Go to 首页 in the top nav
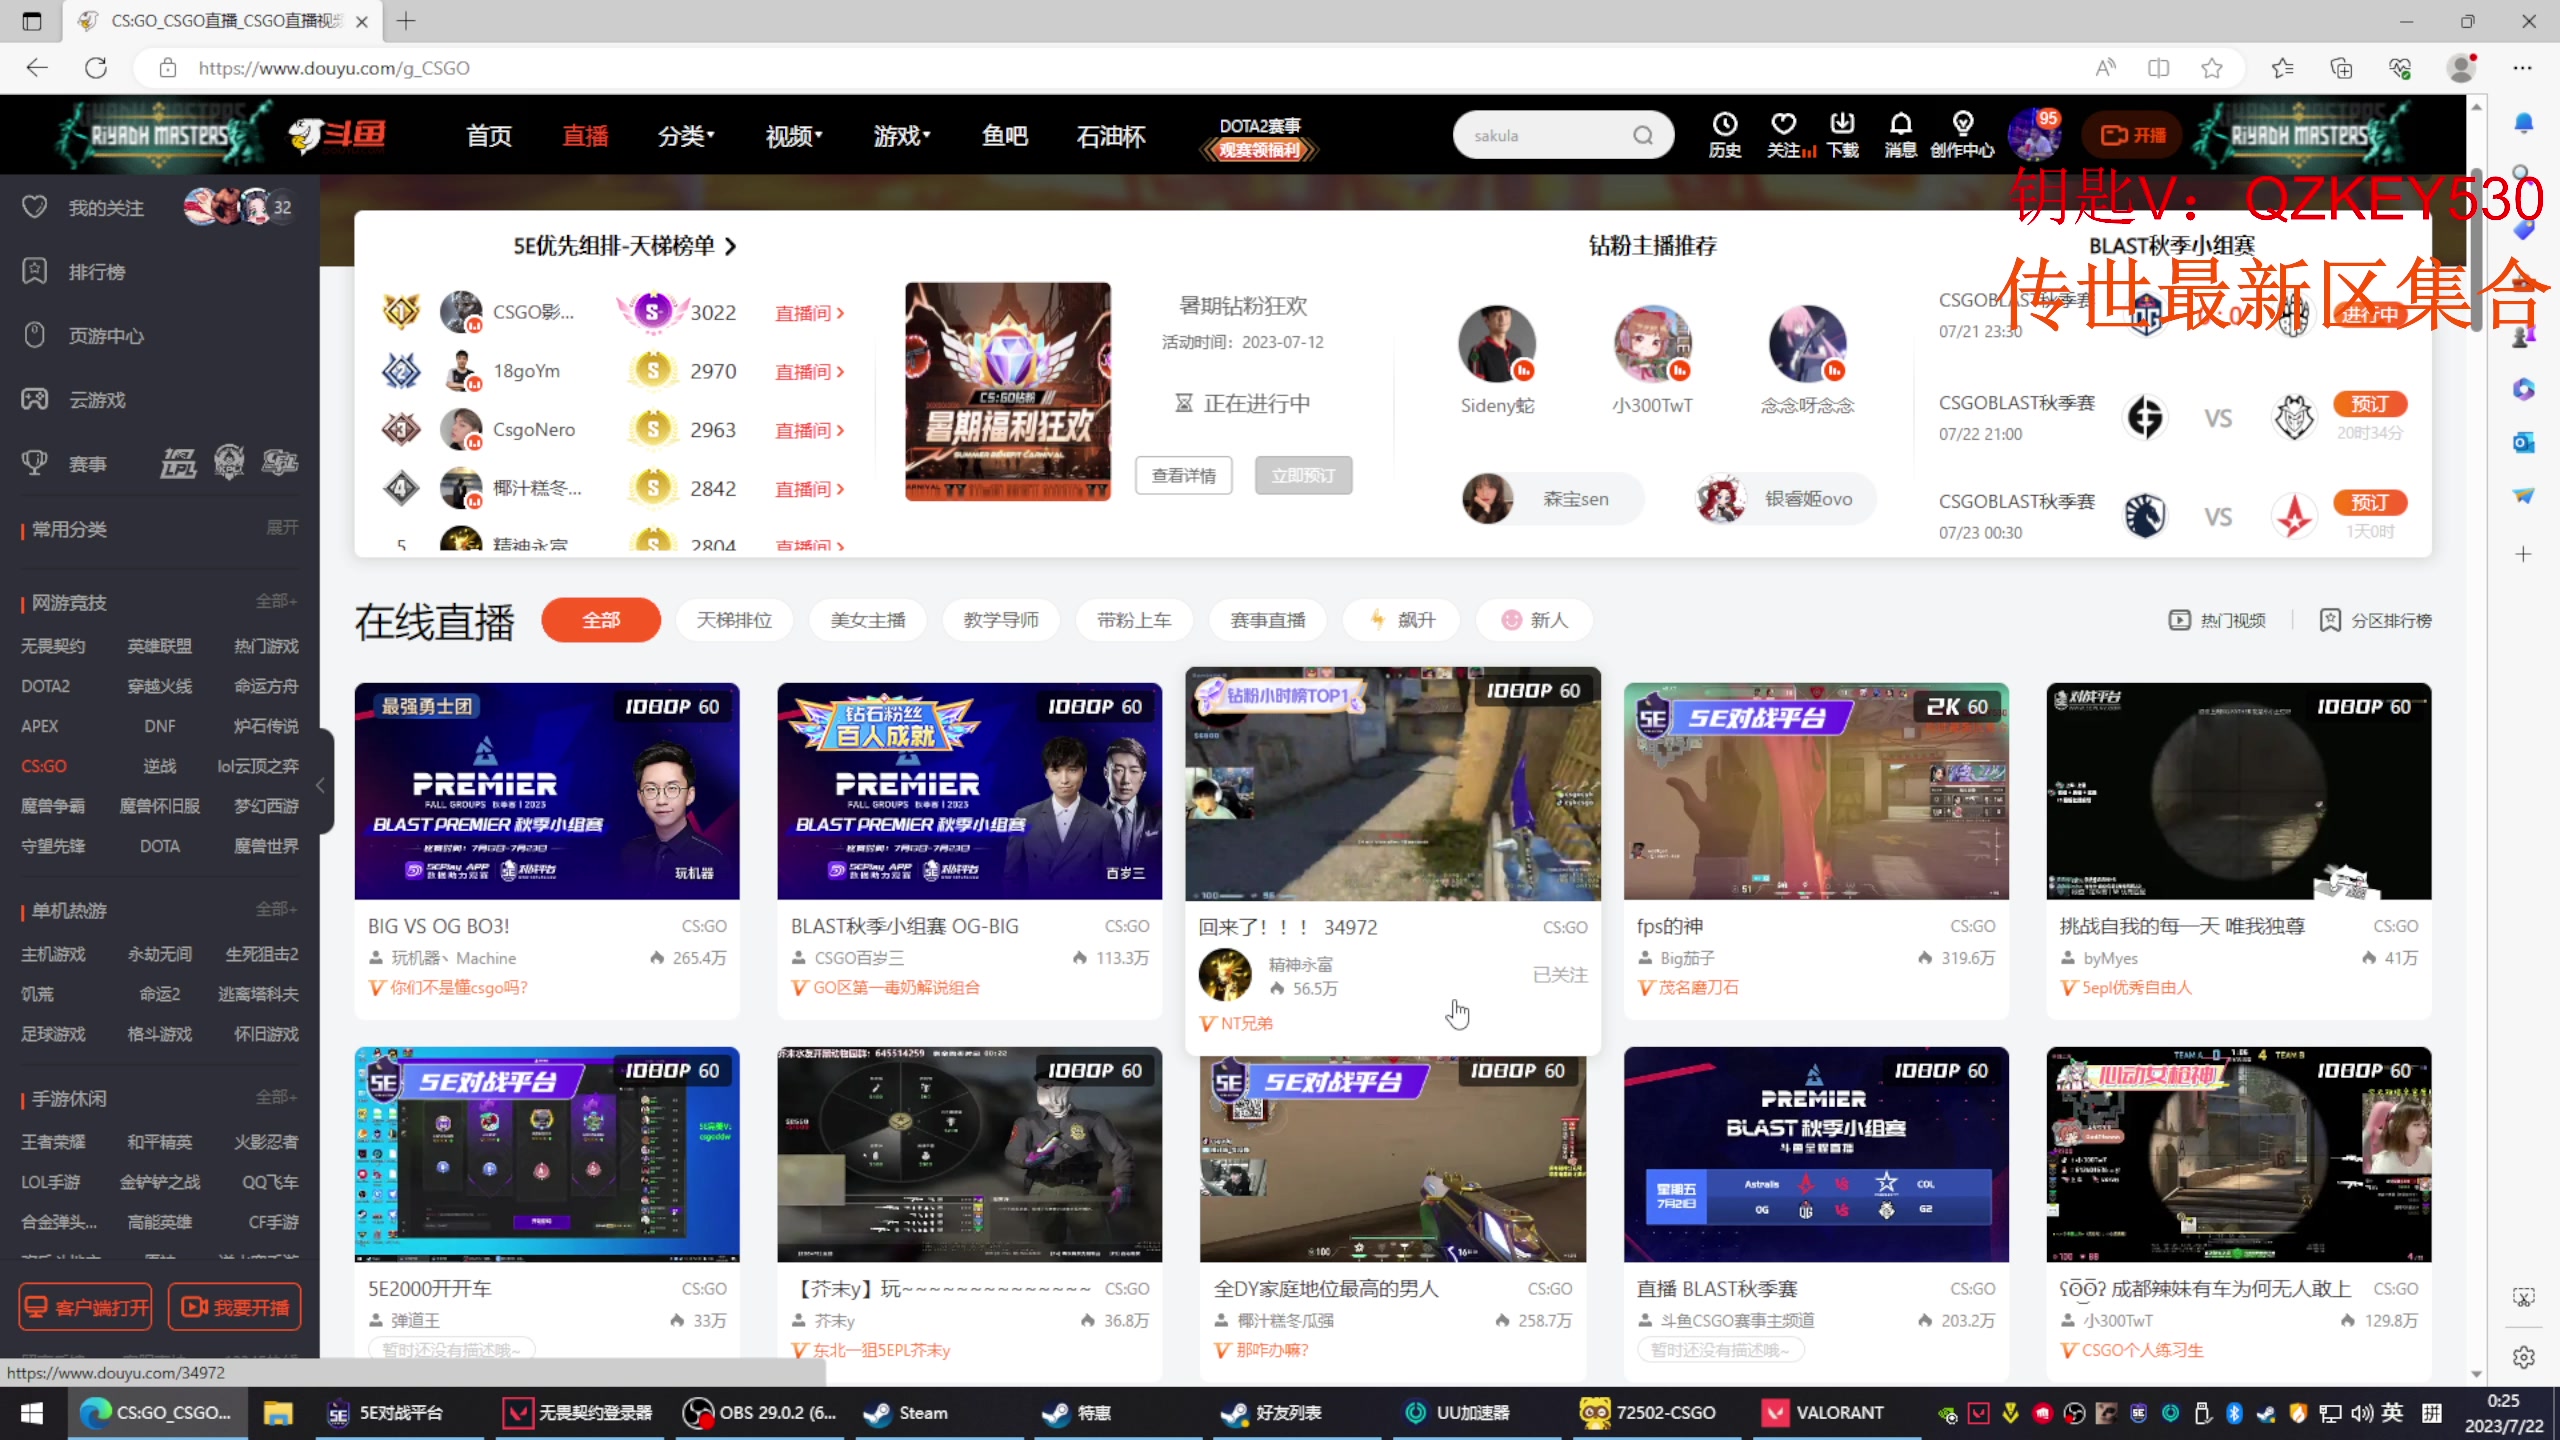Screen dimensions: 2560x1440 [489, 135]
